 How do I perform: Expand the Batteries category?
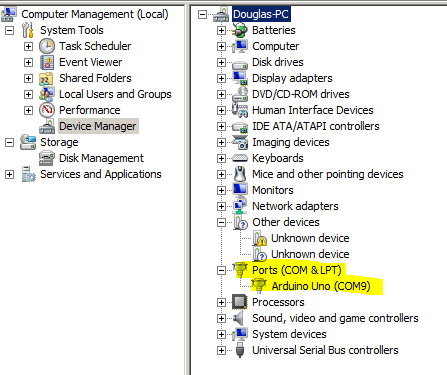(221, 30)
